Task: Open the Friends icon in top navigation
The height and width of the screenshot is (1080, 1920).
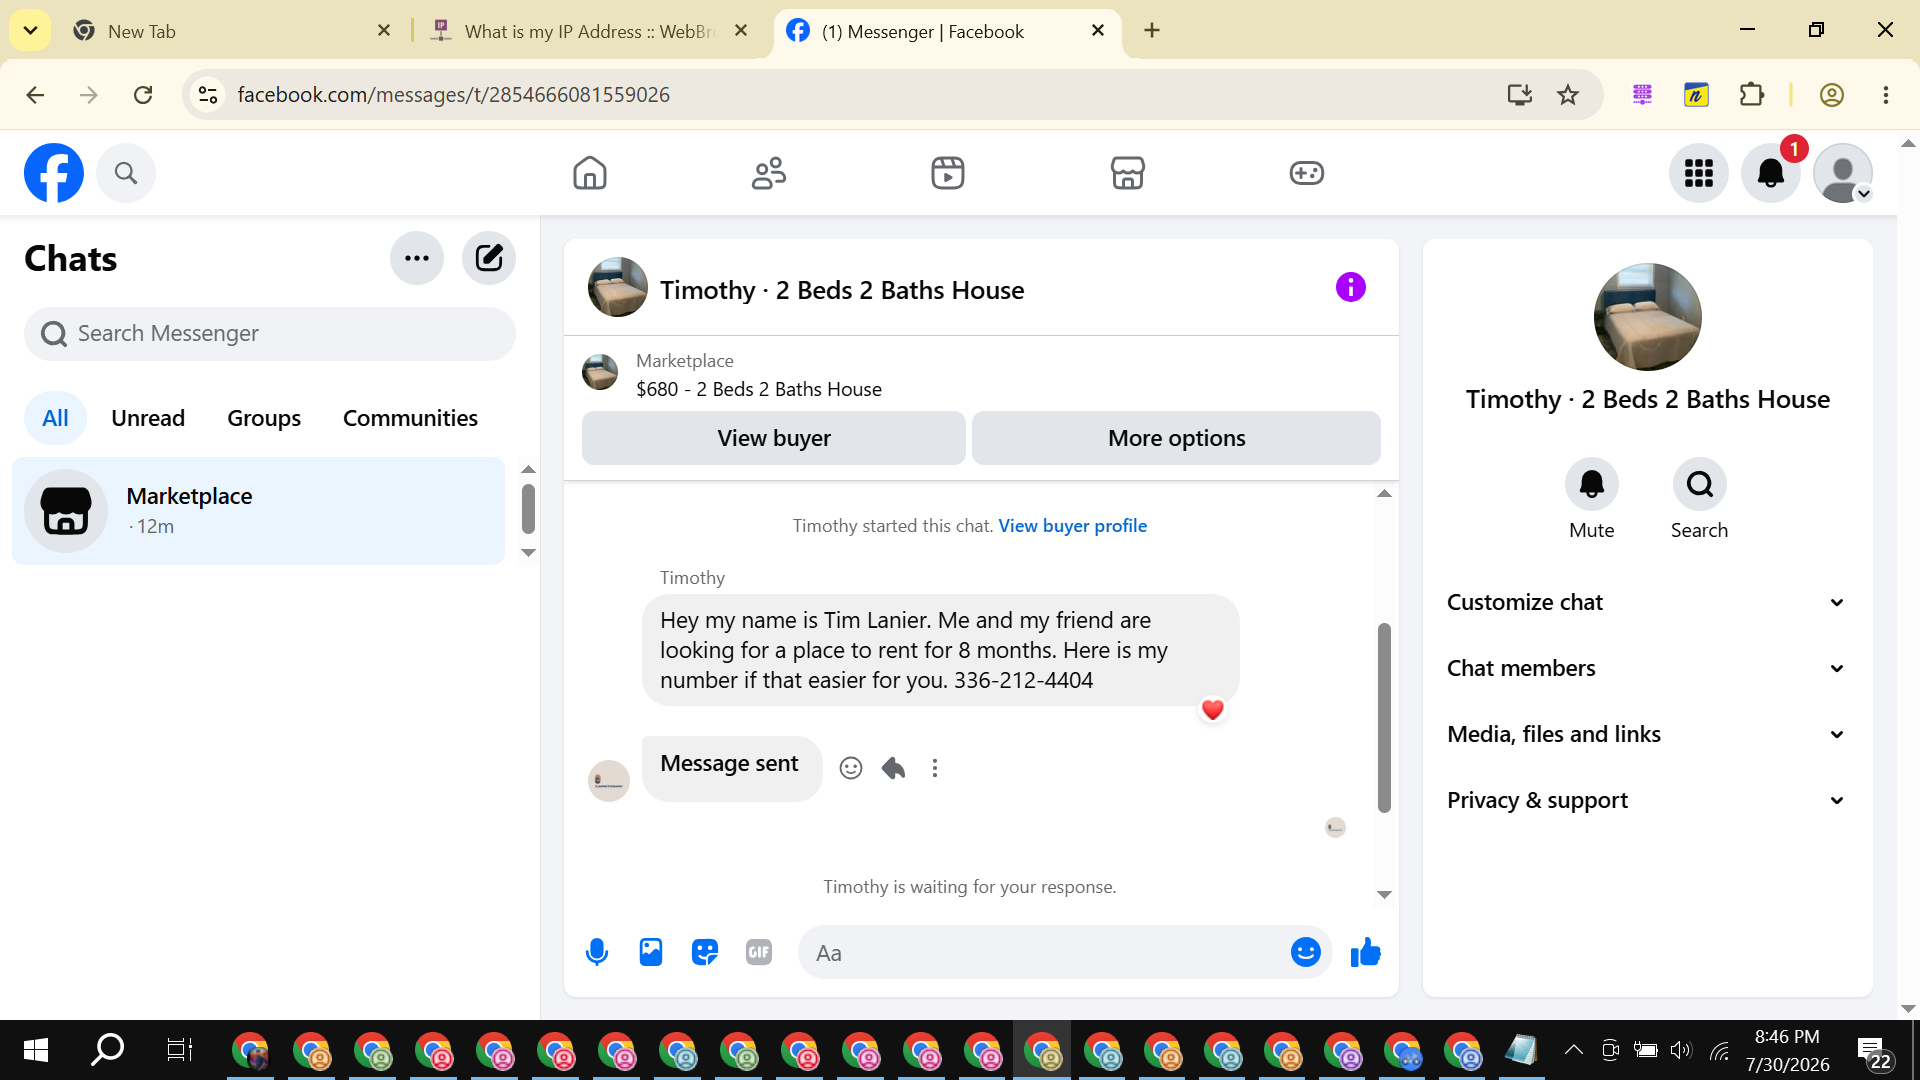Action: (x=769, y=173)
